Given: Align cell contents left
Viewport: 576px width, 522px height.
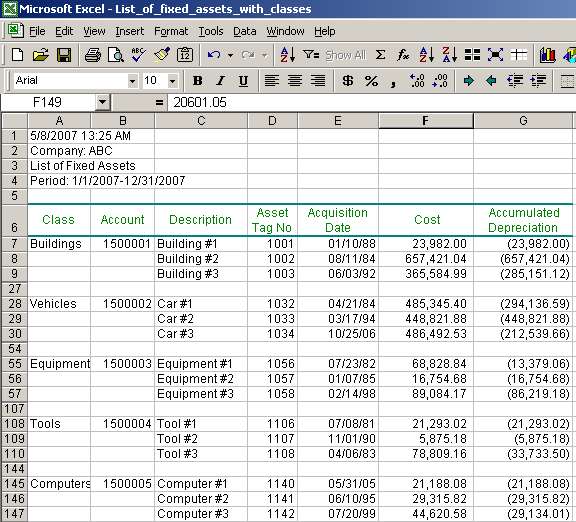Looking at the screenshot, I should tap(272, 80).
